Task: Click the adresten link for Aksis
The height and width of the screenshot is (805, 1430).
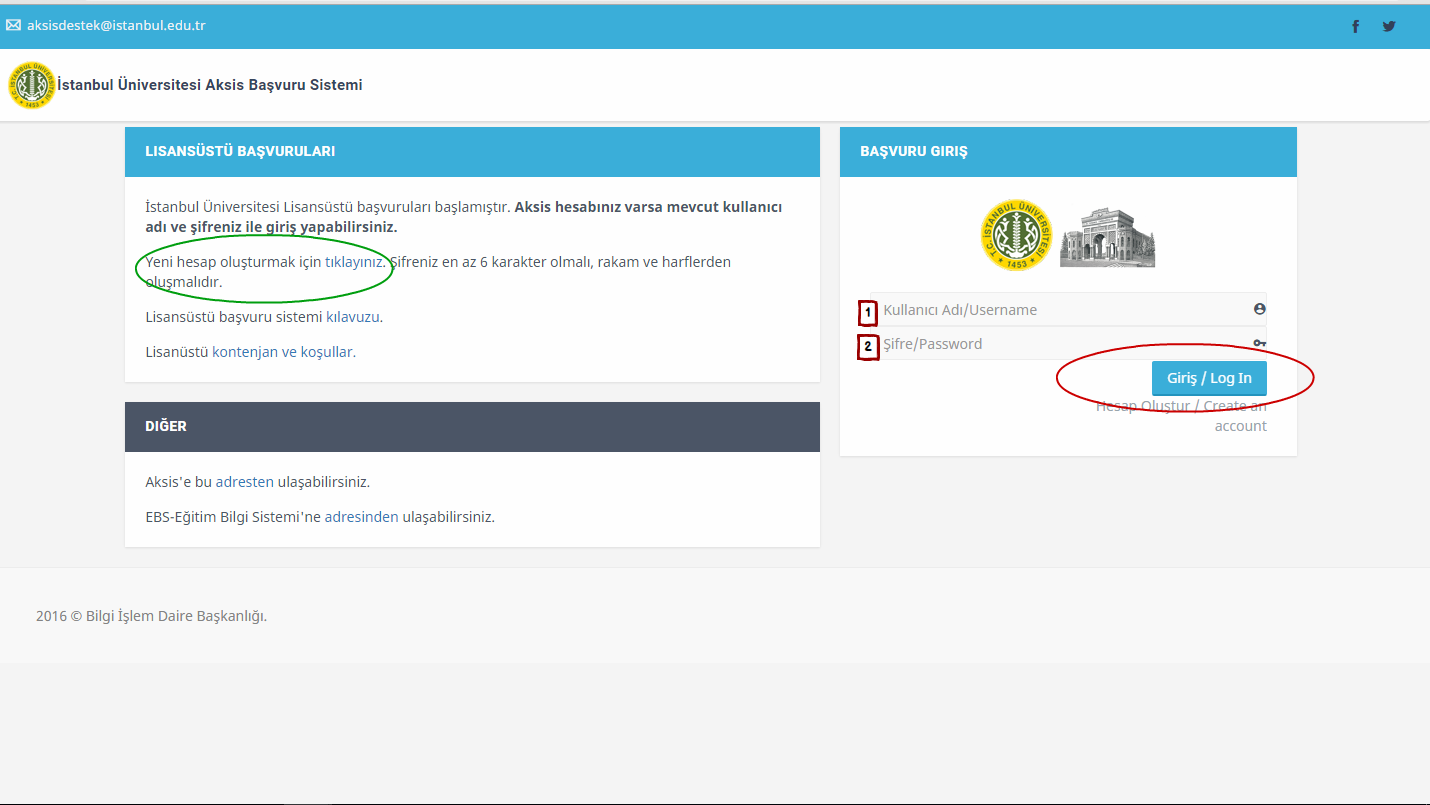Action: coord(245,482)
